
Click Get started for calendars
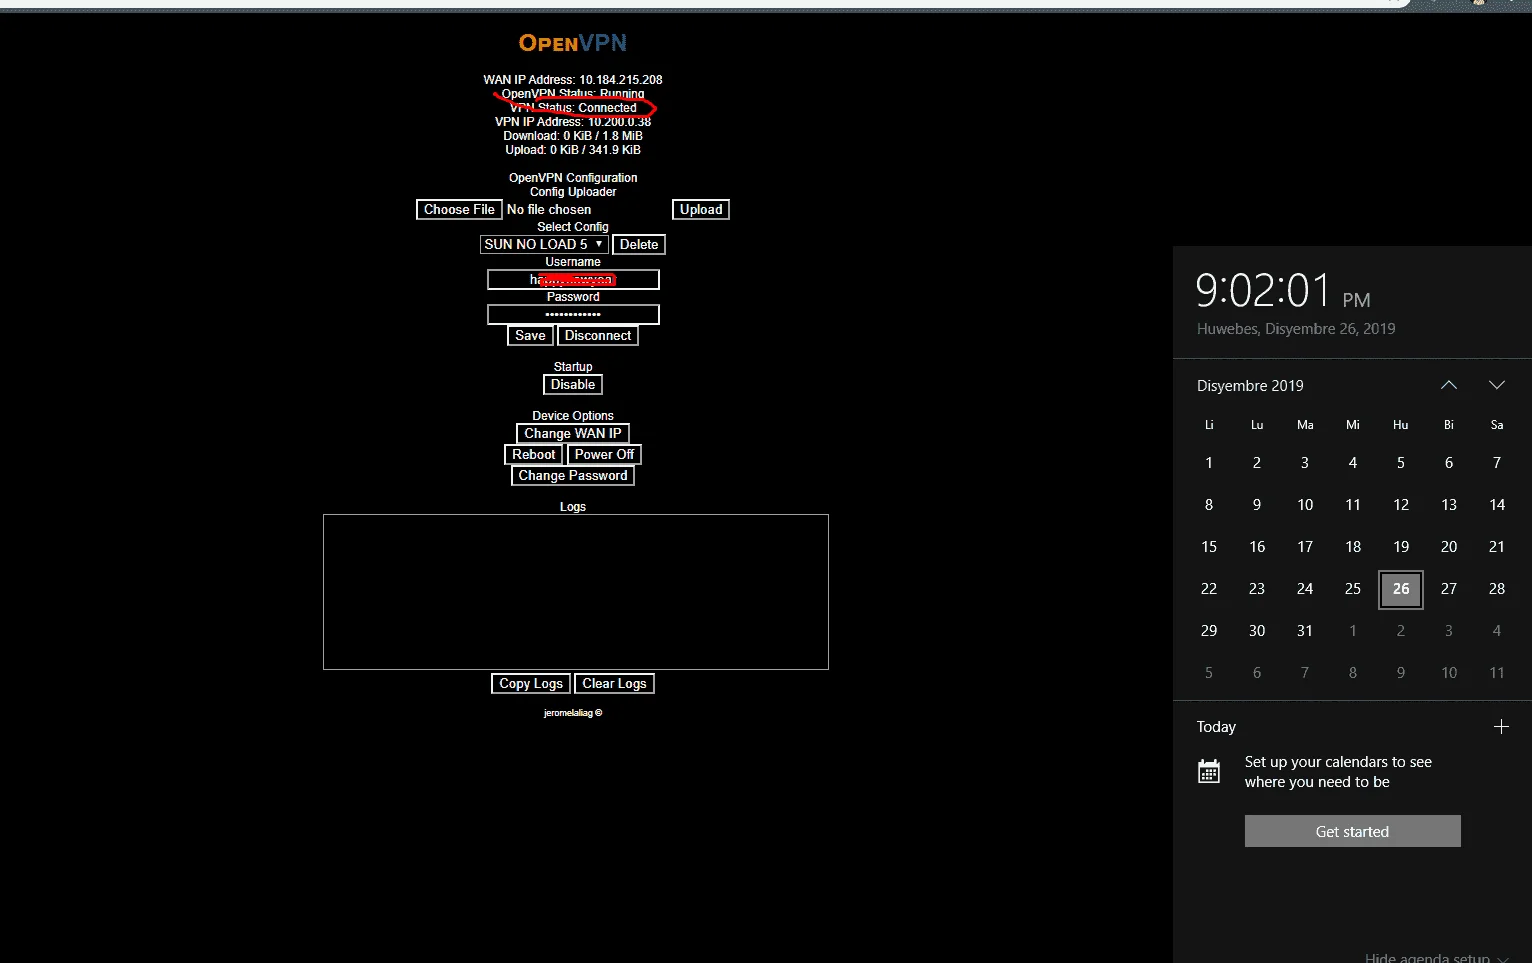1353,831
